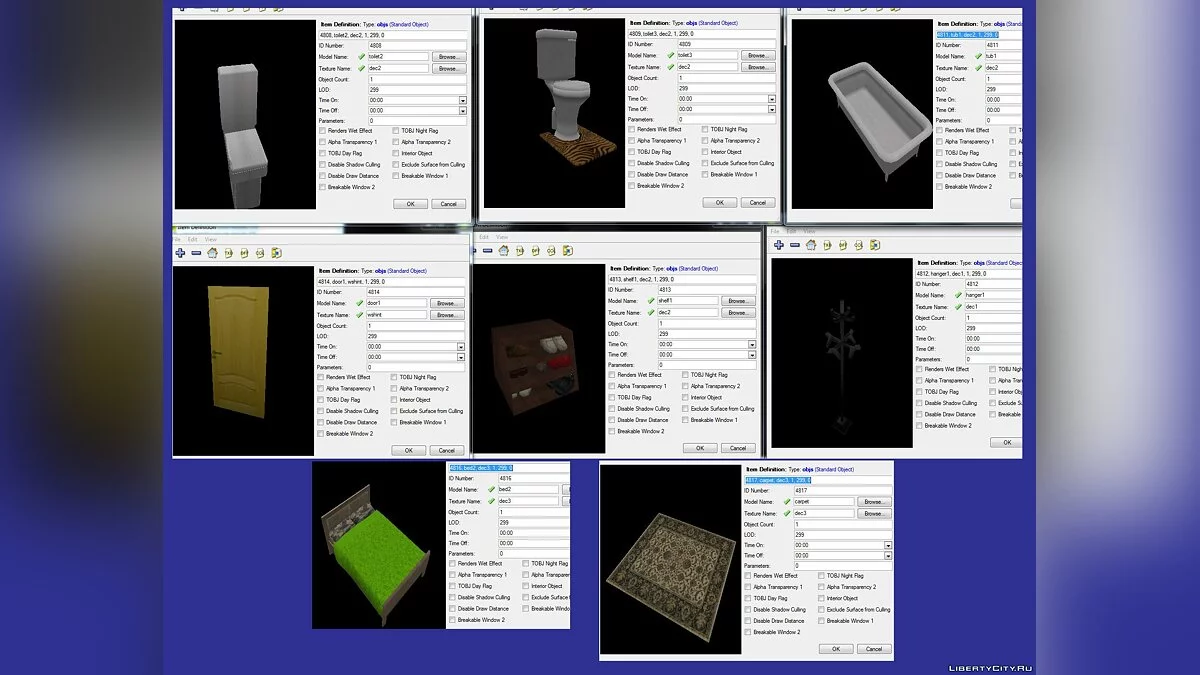Toggle Breakable Window 2 in door1 window
Image resolution: width=1200 pixels, height=675 pixels.
[321, 434]
